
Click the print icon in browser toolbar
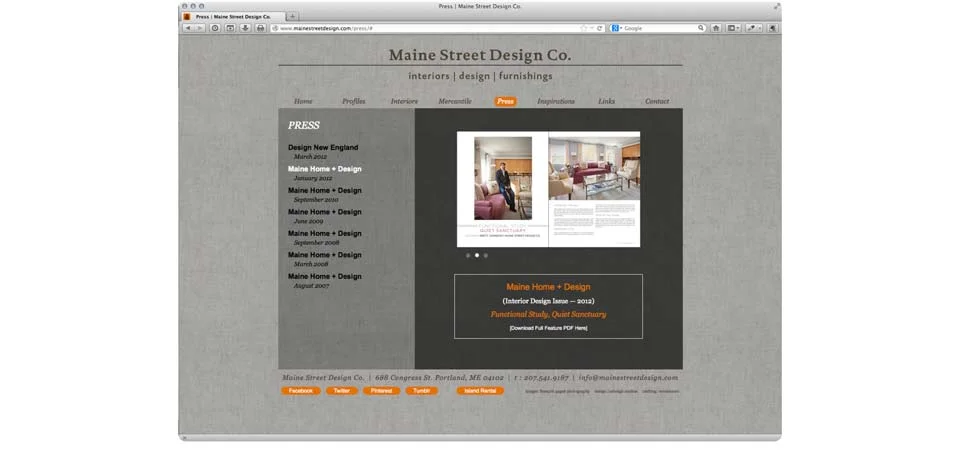tap(261, 28)
